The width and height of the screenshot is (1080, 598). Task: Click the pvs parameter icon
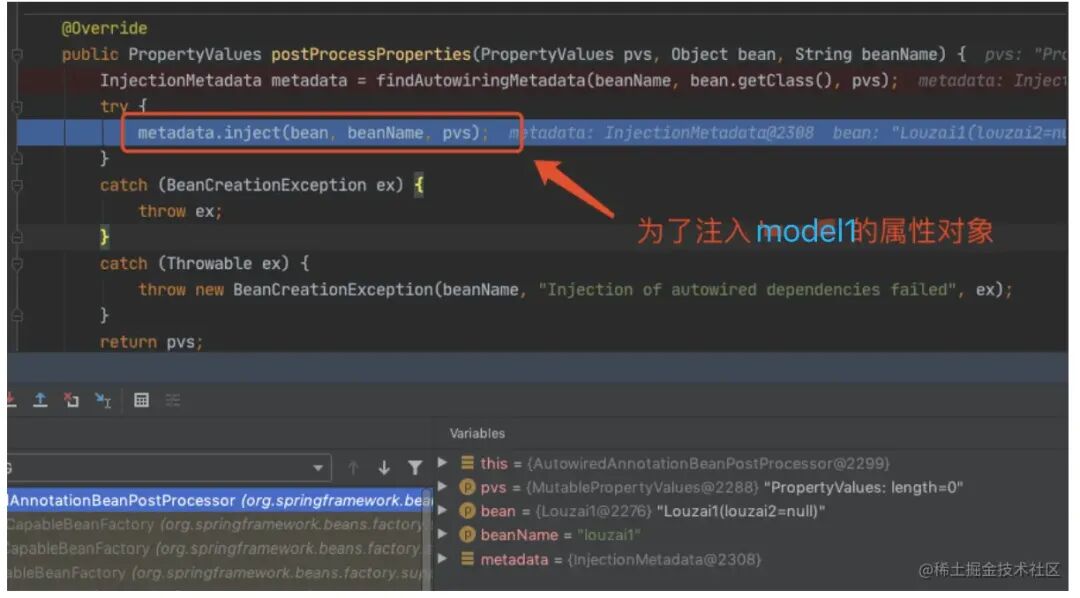point(467,487)
